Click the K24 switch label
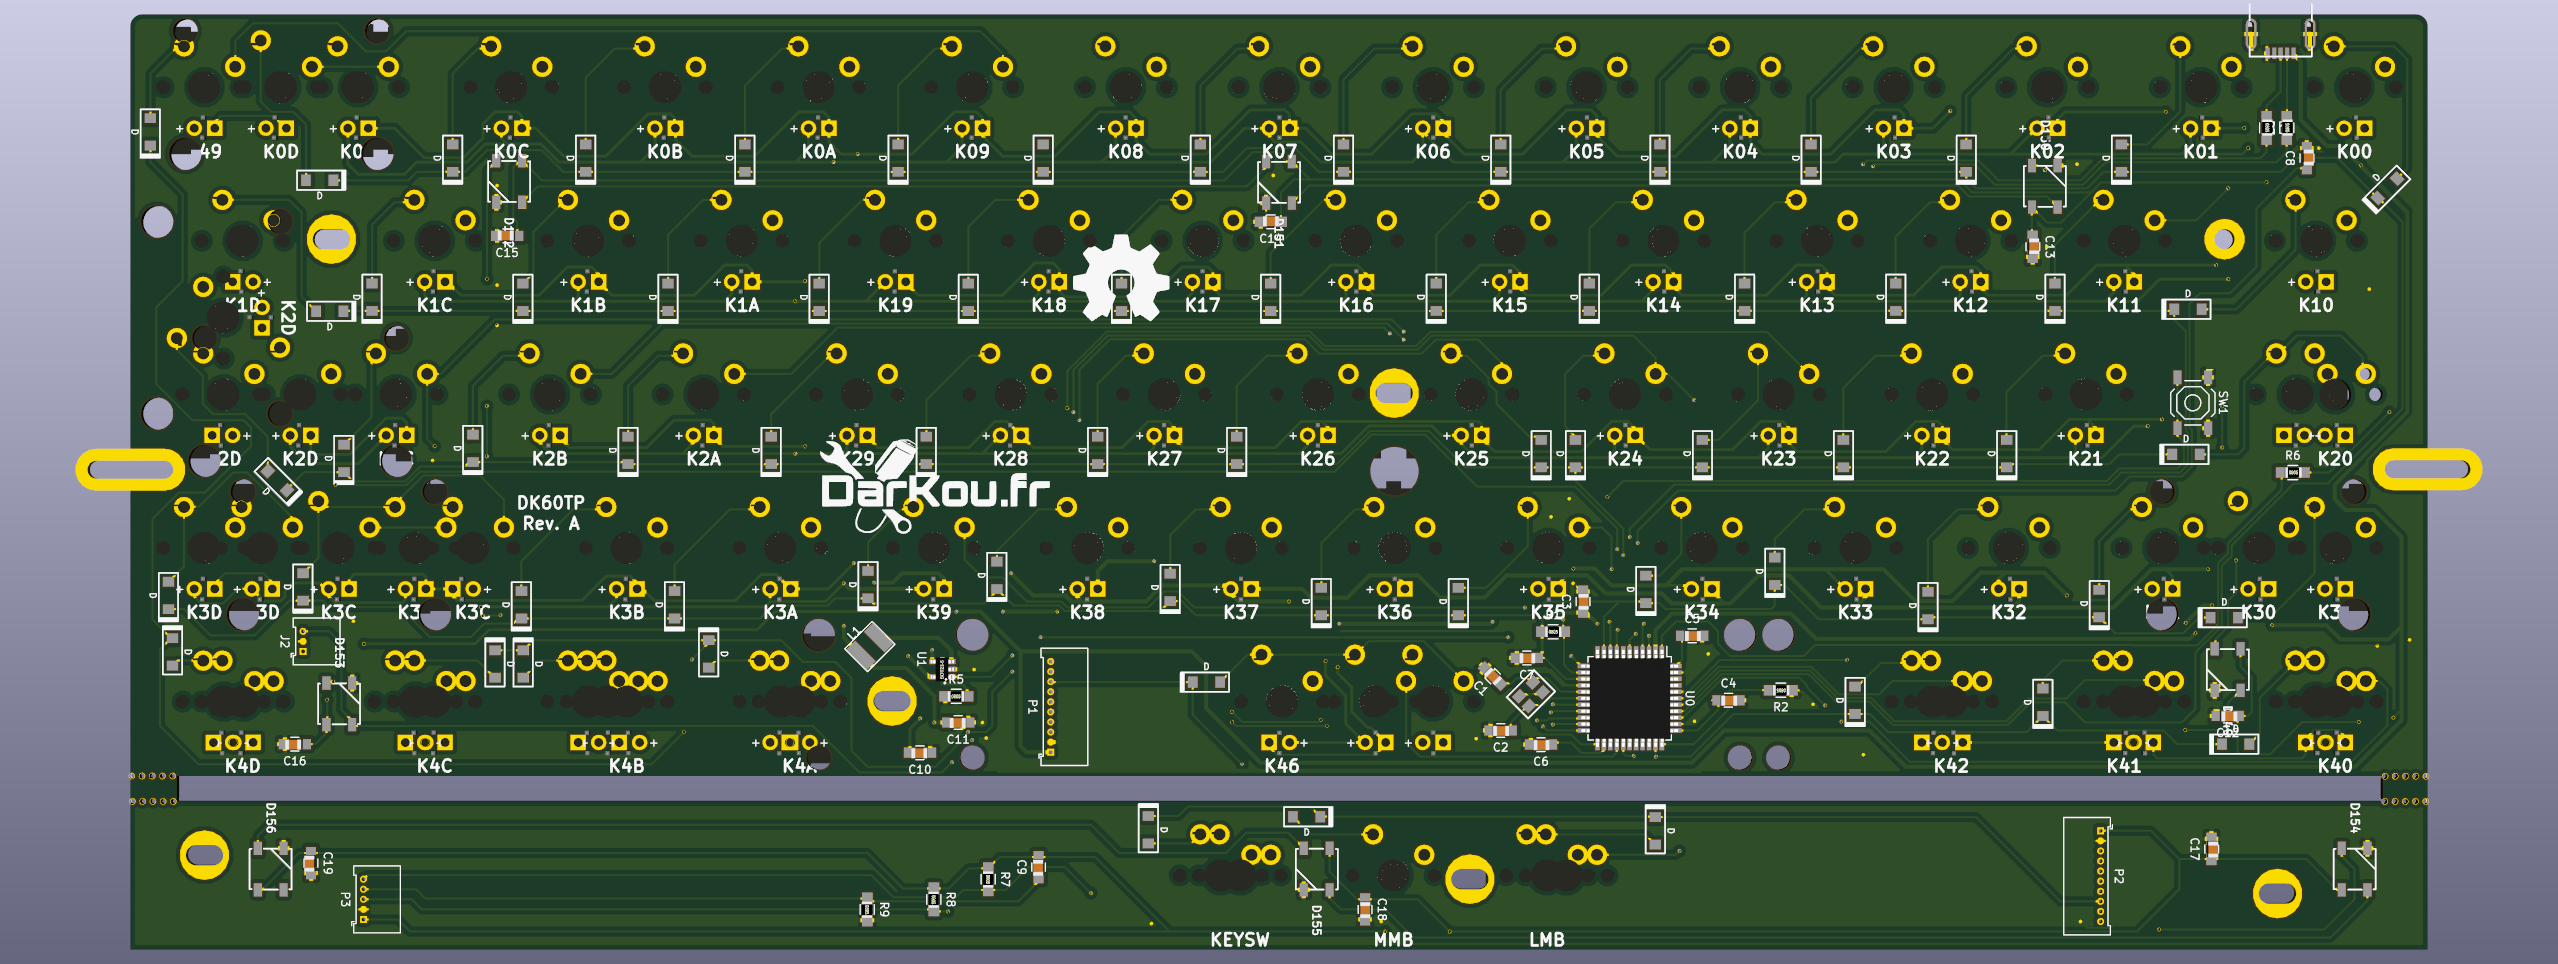This screenshot has height=964, width=2558. (x=1625, y=459)
